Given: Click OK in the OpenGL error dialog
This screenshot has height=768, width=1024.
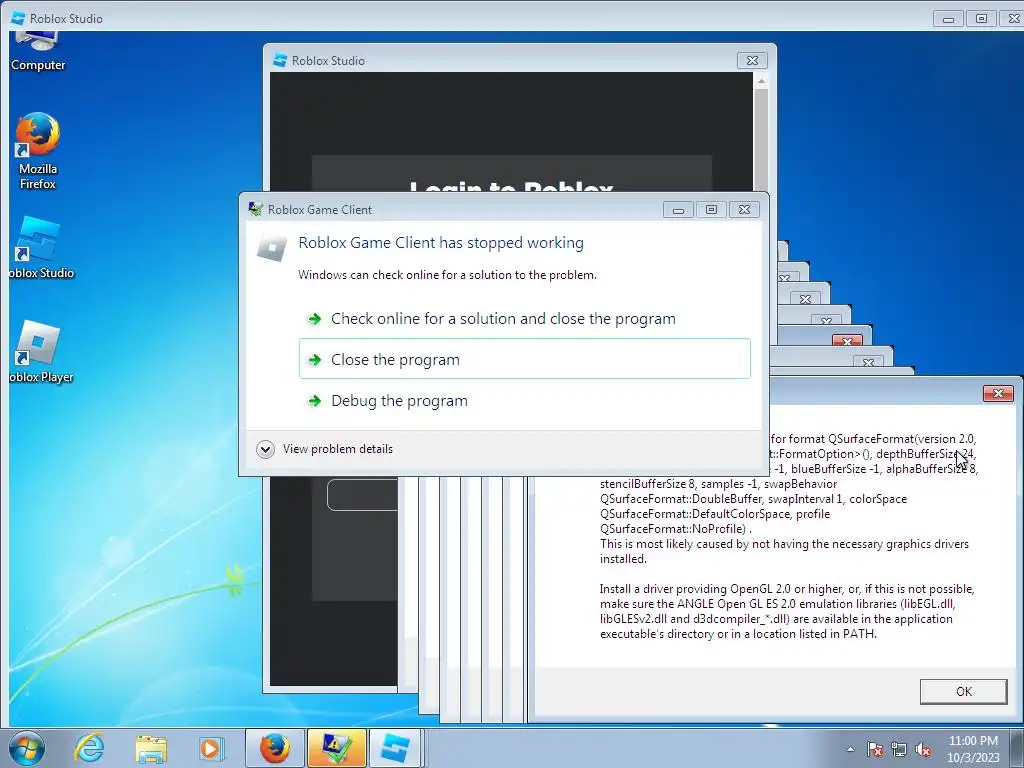Looking at the screenshot, I should (x=963, y=692).
